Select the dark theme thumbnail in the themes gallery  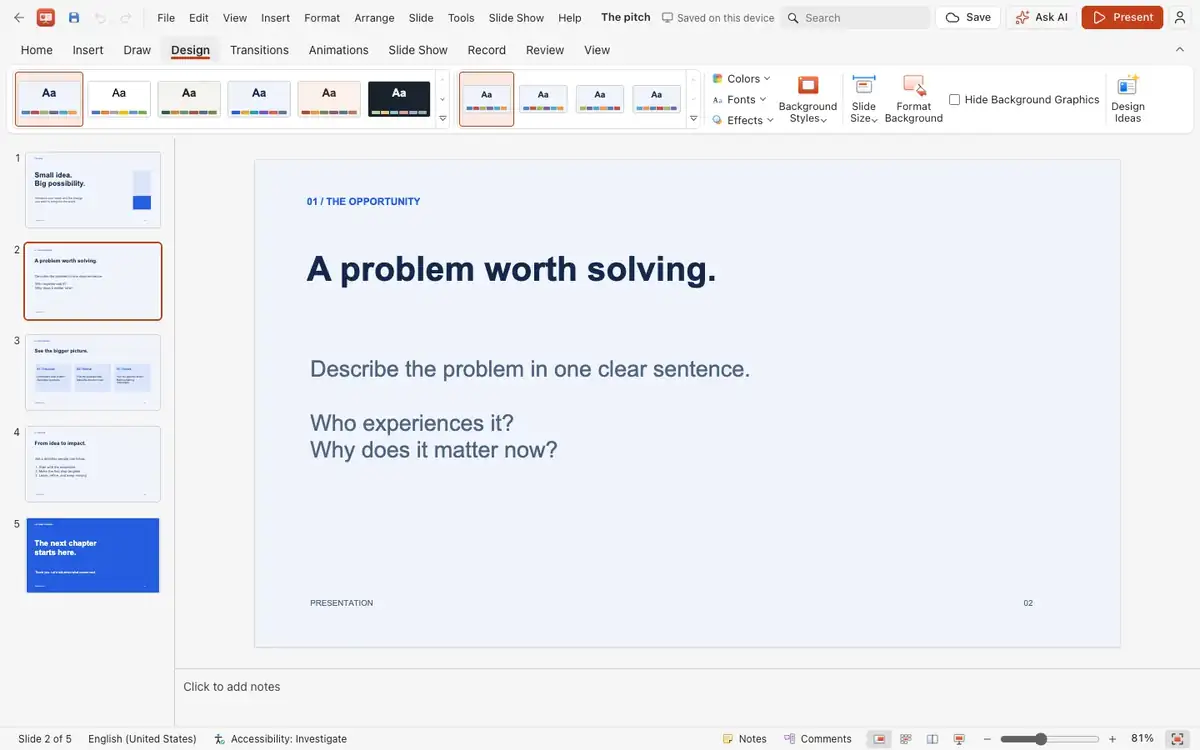(399, 99)
